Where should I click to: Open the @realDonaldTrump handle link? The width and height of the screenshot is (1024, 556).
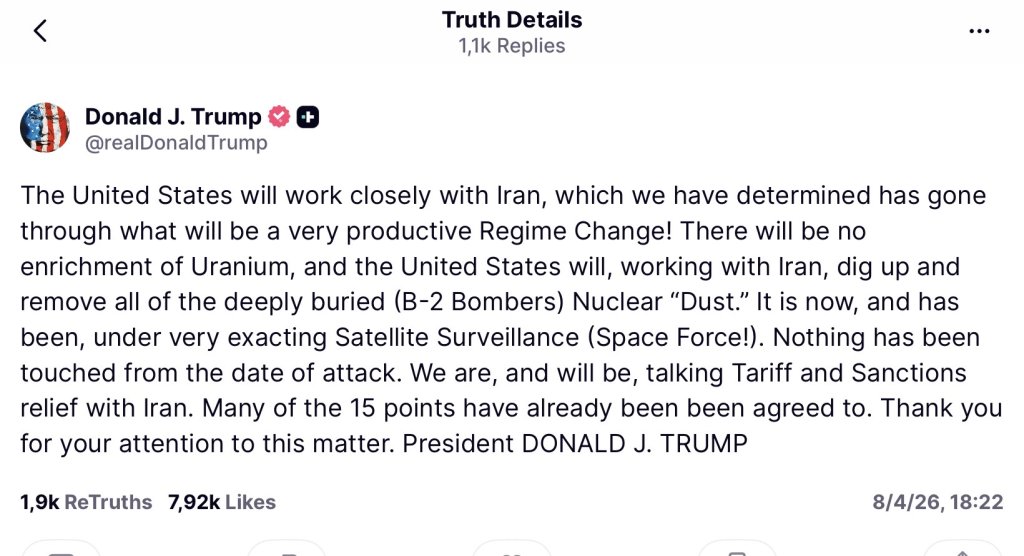(176, 143)
